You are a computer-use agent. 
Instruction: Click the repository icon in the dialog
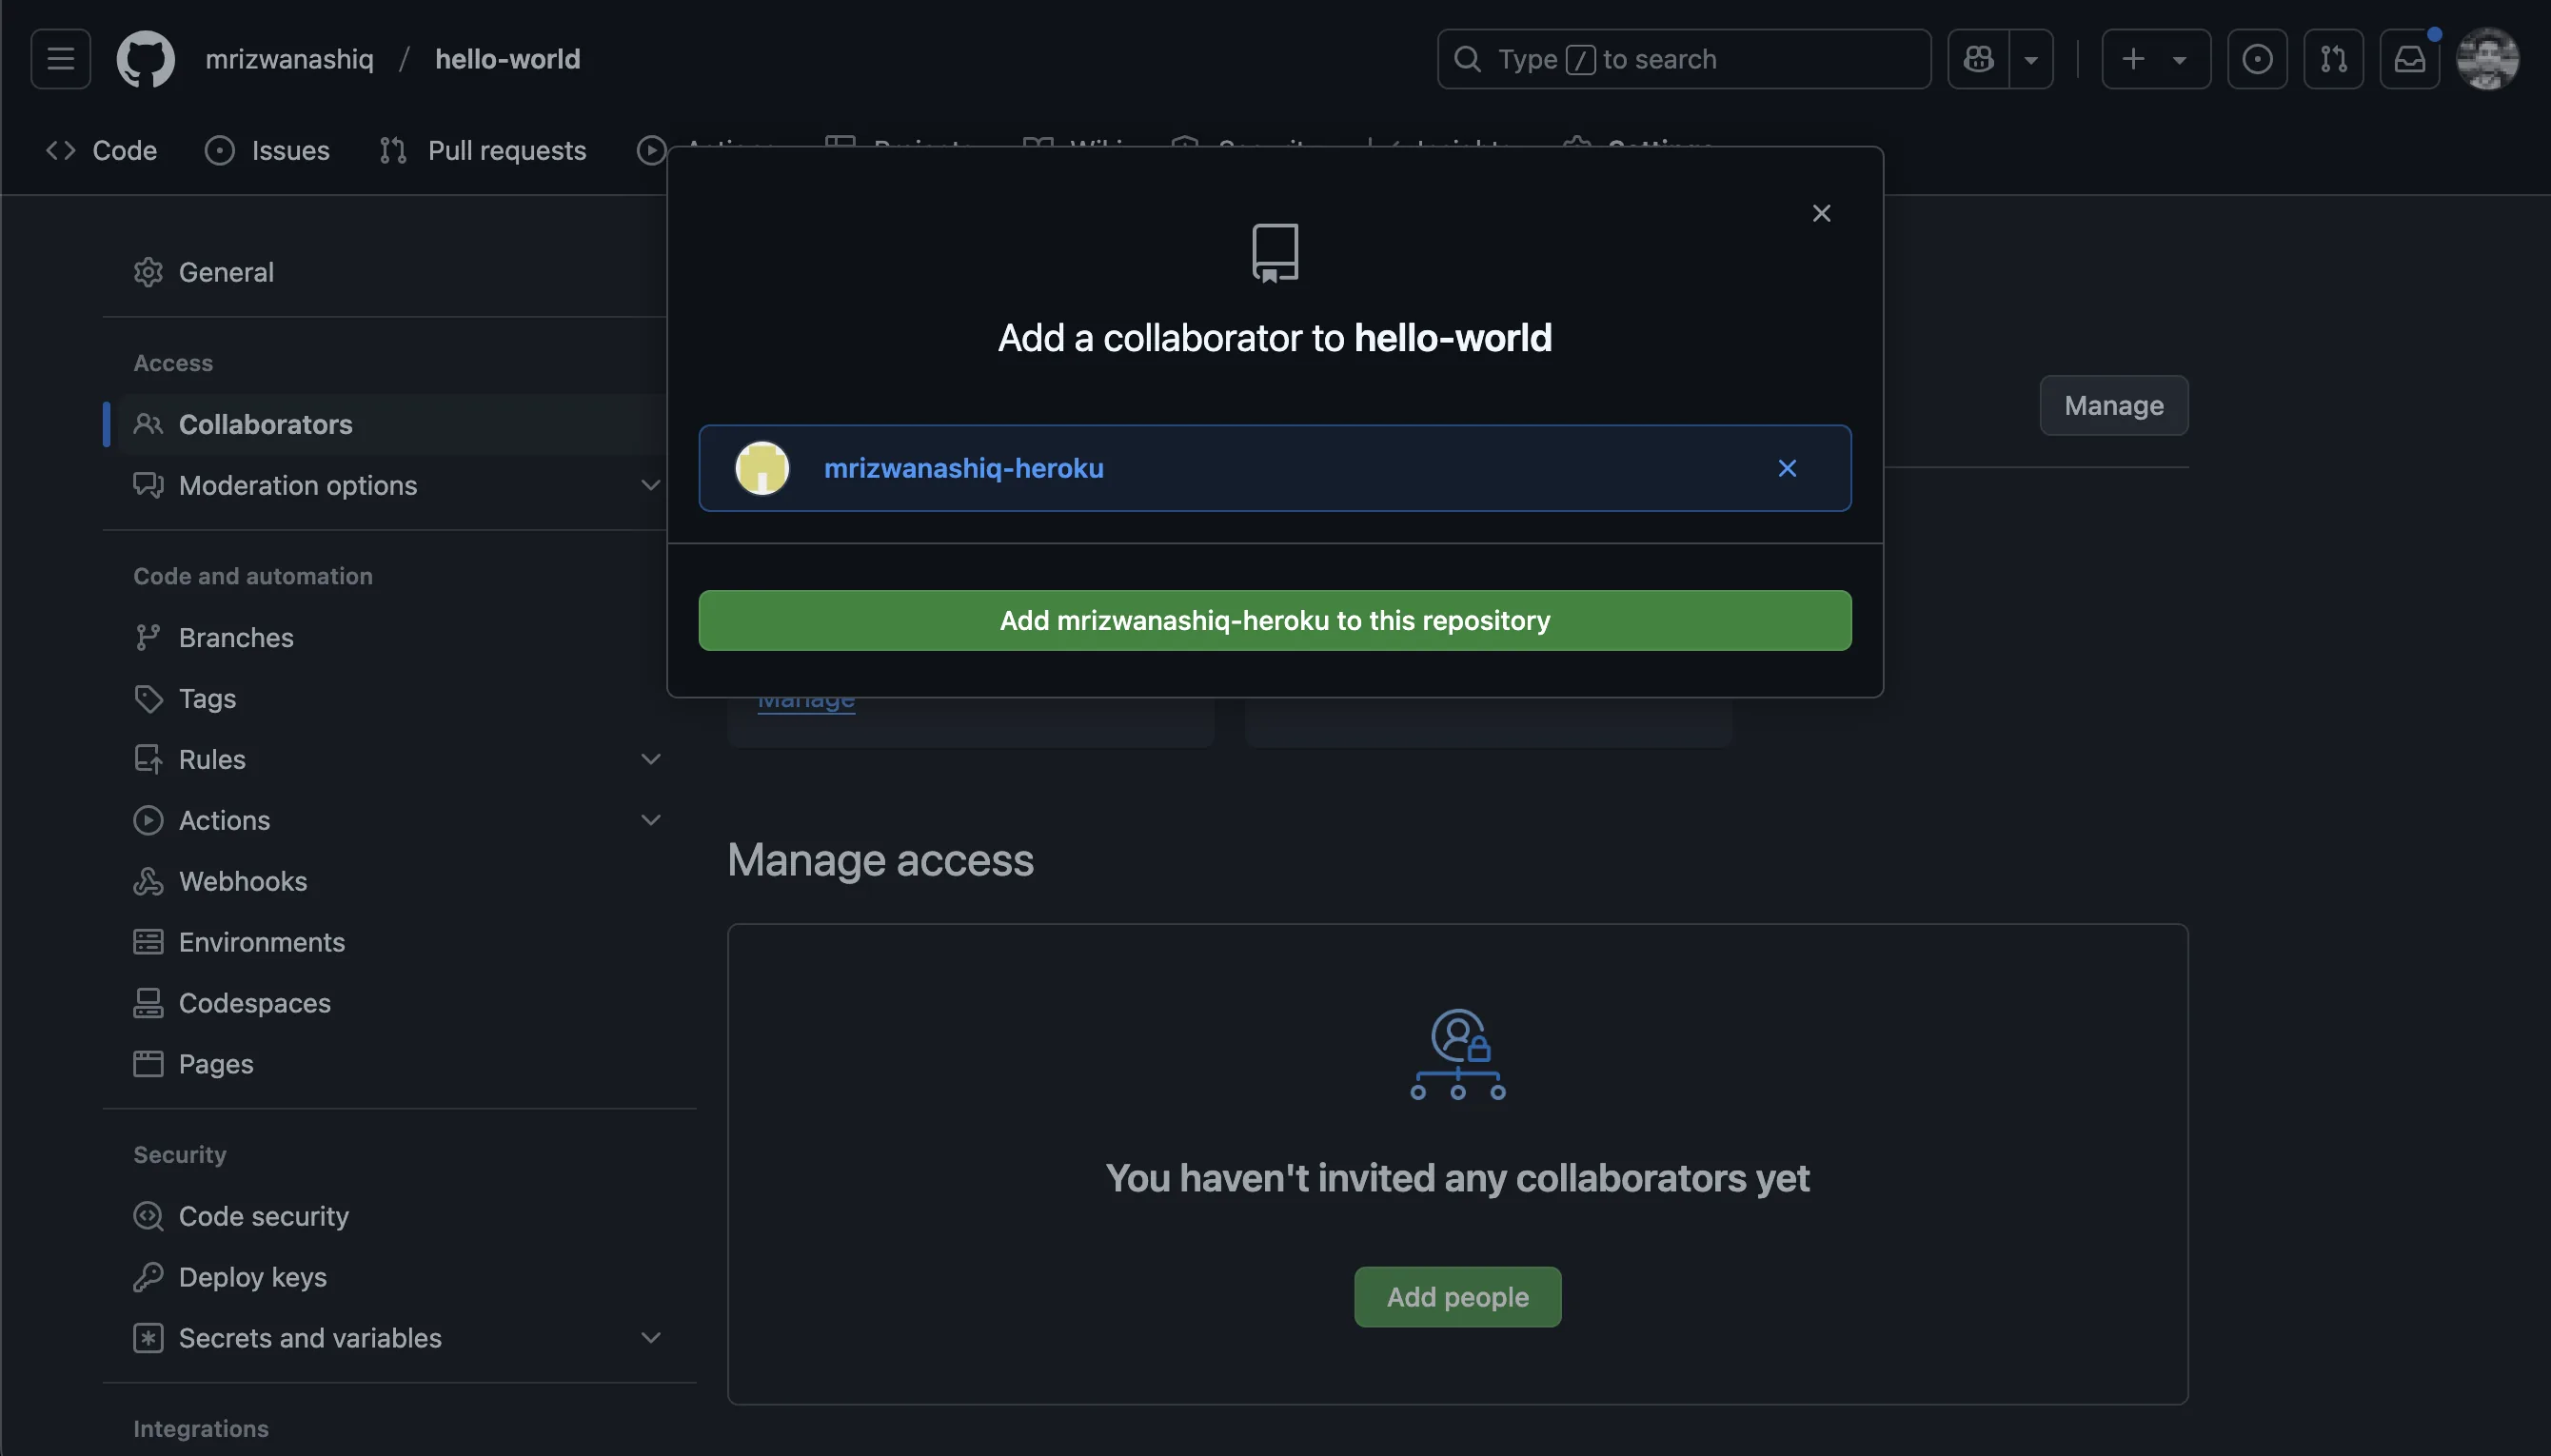tap(1275, 252)
